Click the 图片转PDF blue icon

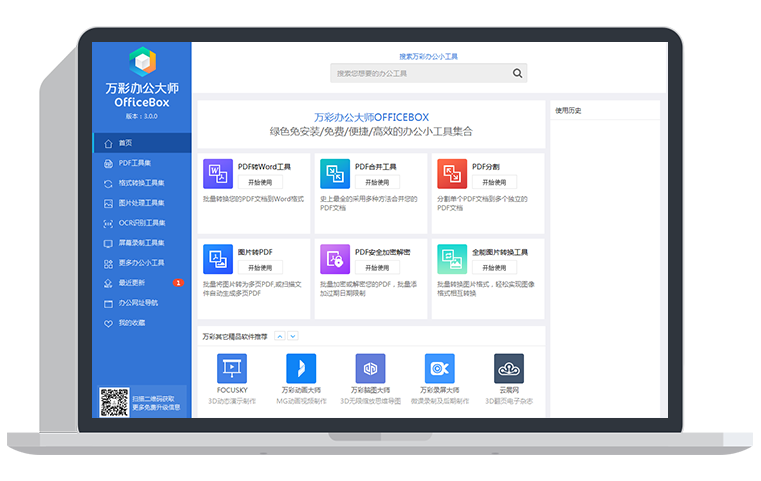[217, 259]
